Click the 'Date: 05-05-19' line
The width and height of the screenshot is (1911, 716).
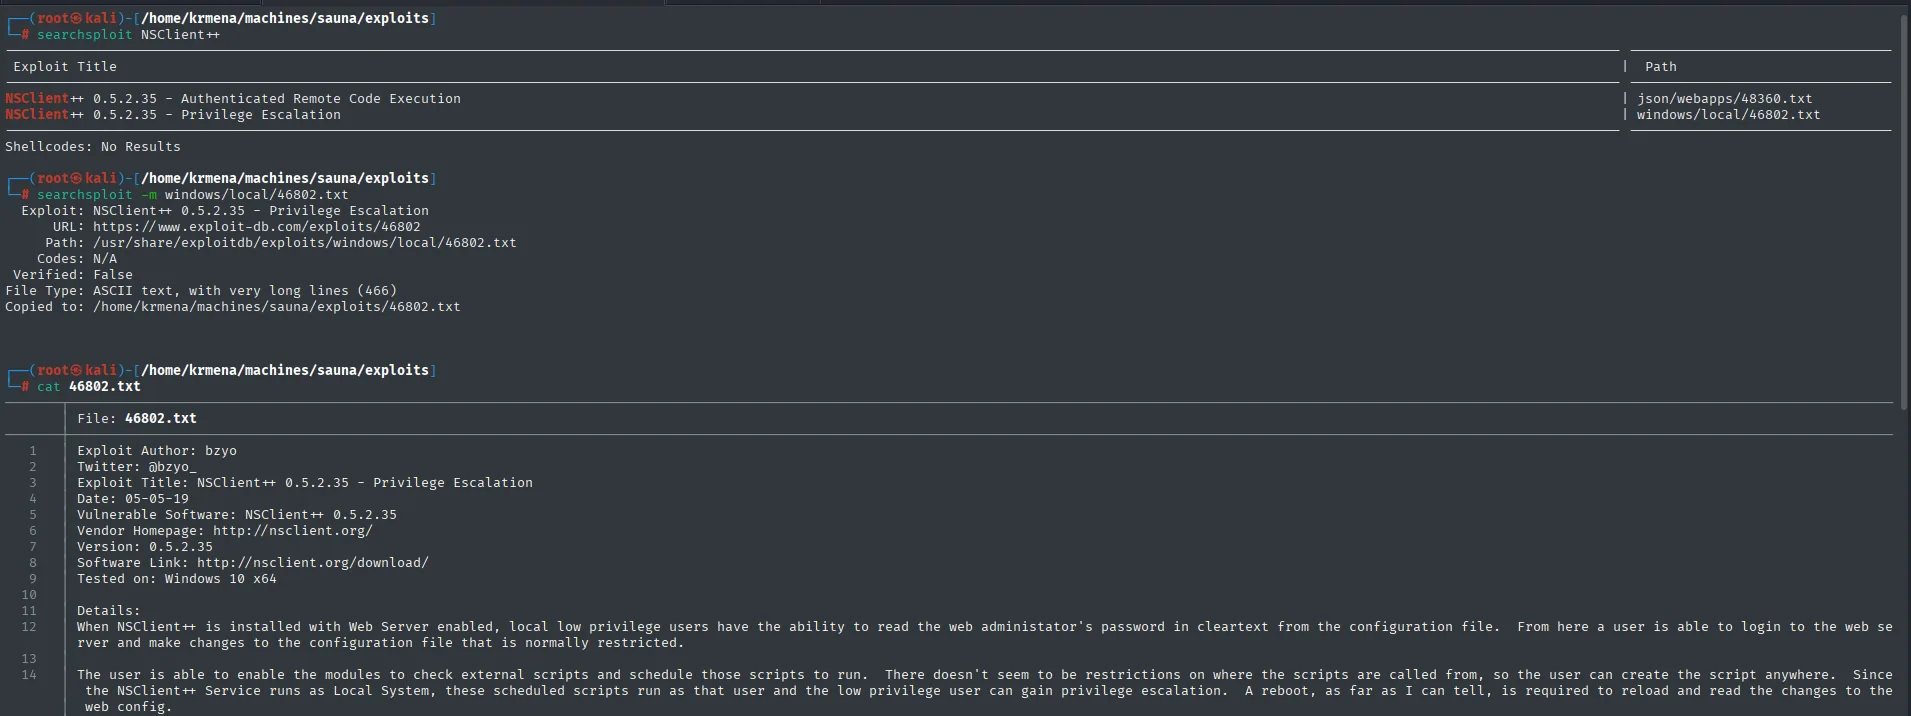(133, 499)
